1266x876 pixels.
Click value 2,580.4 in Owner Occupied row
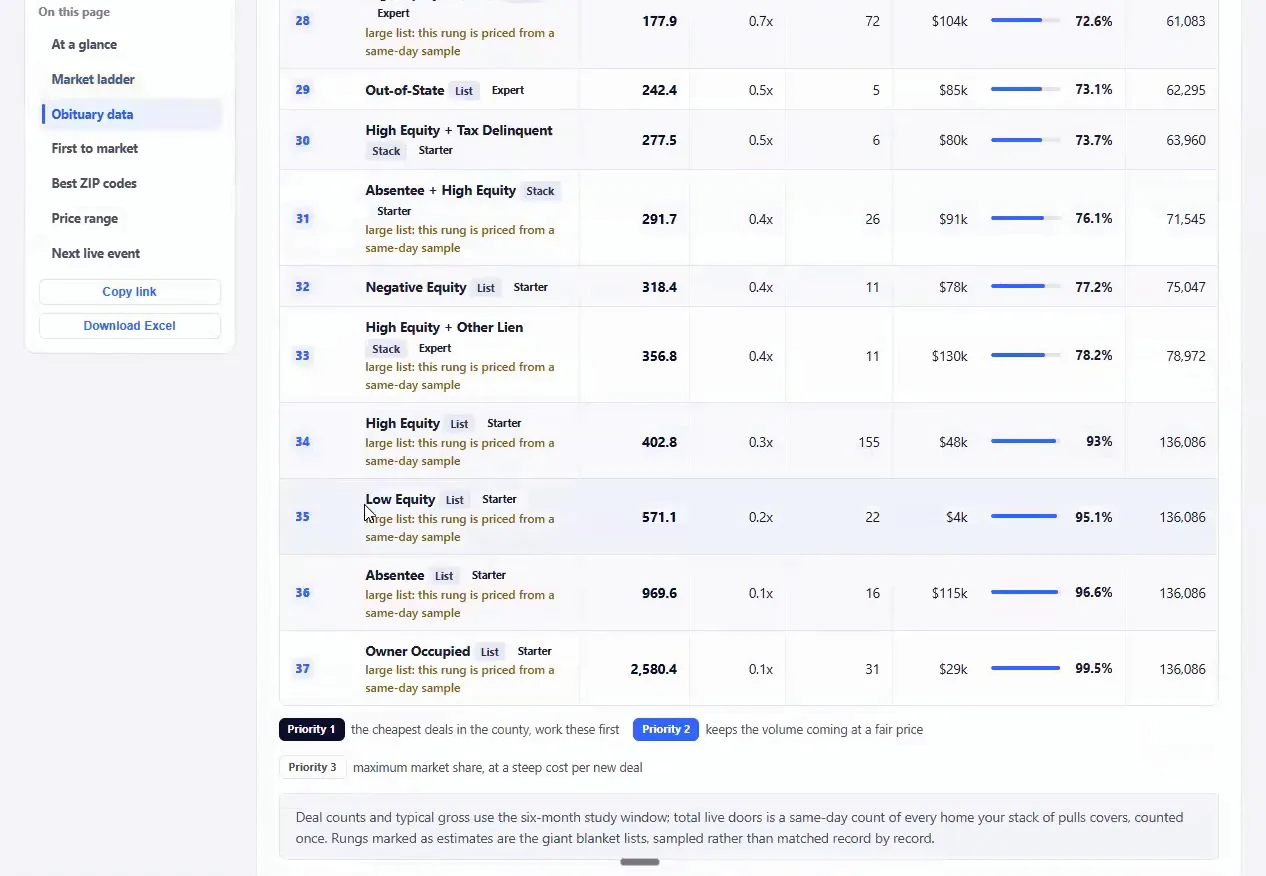[654, 670]
